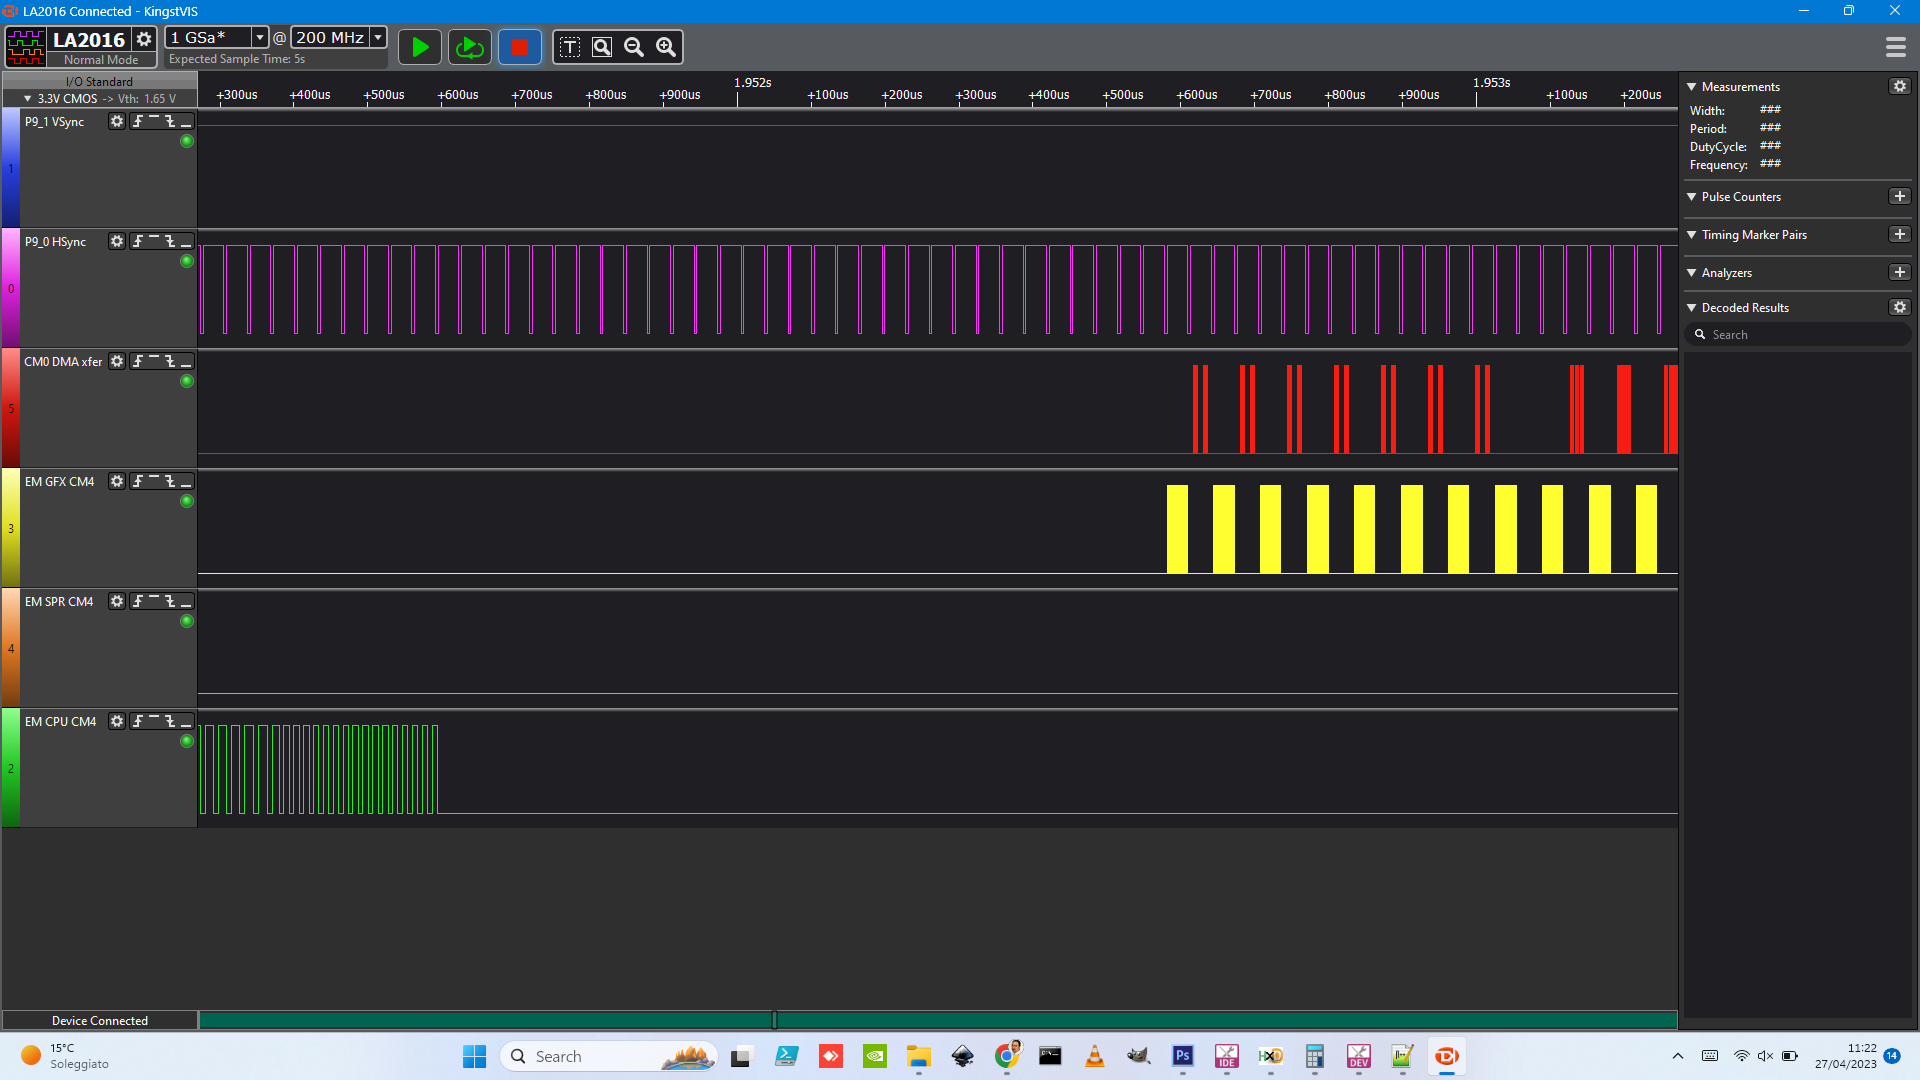Open the hamburger menu
Image resolution: width=1920 pixels, height=1080 pixels.
pos(1895,47)
